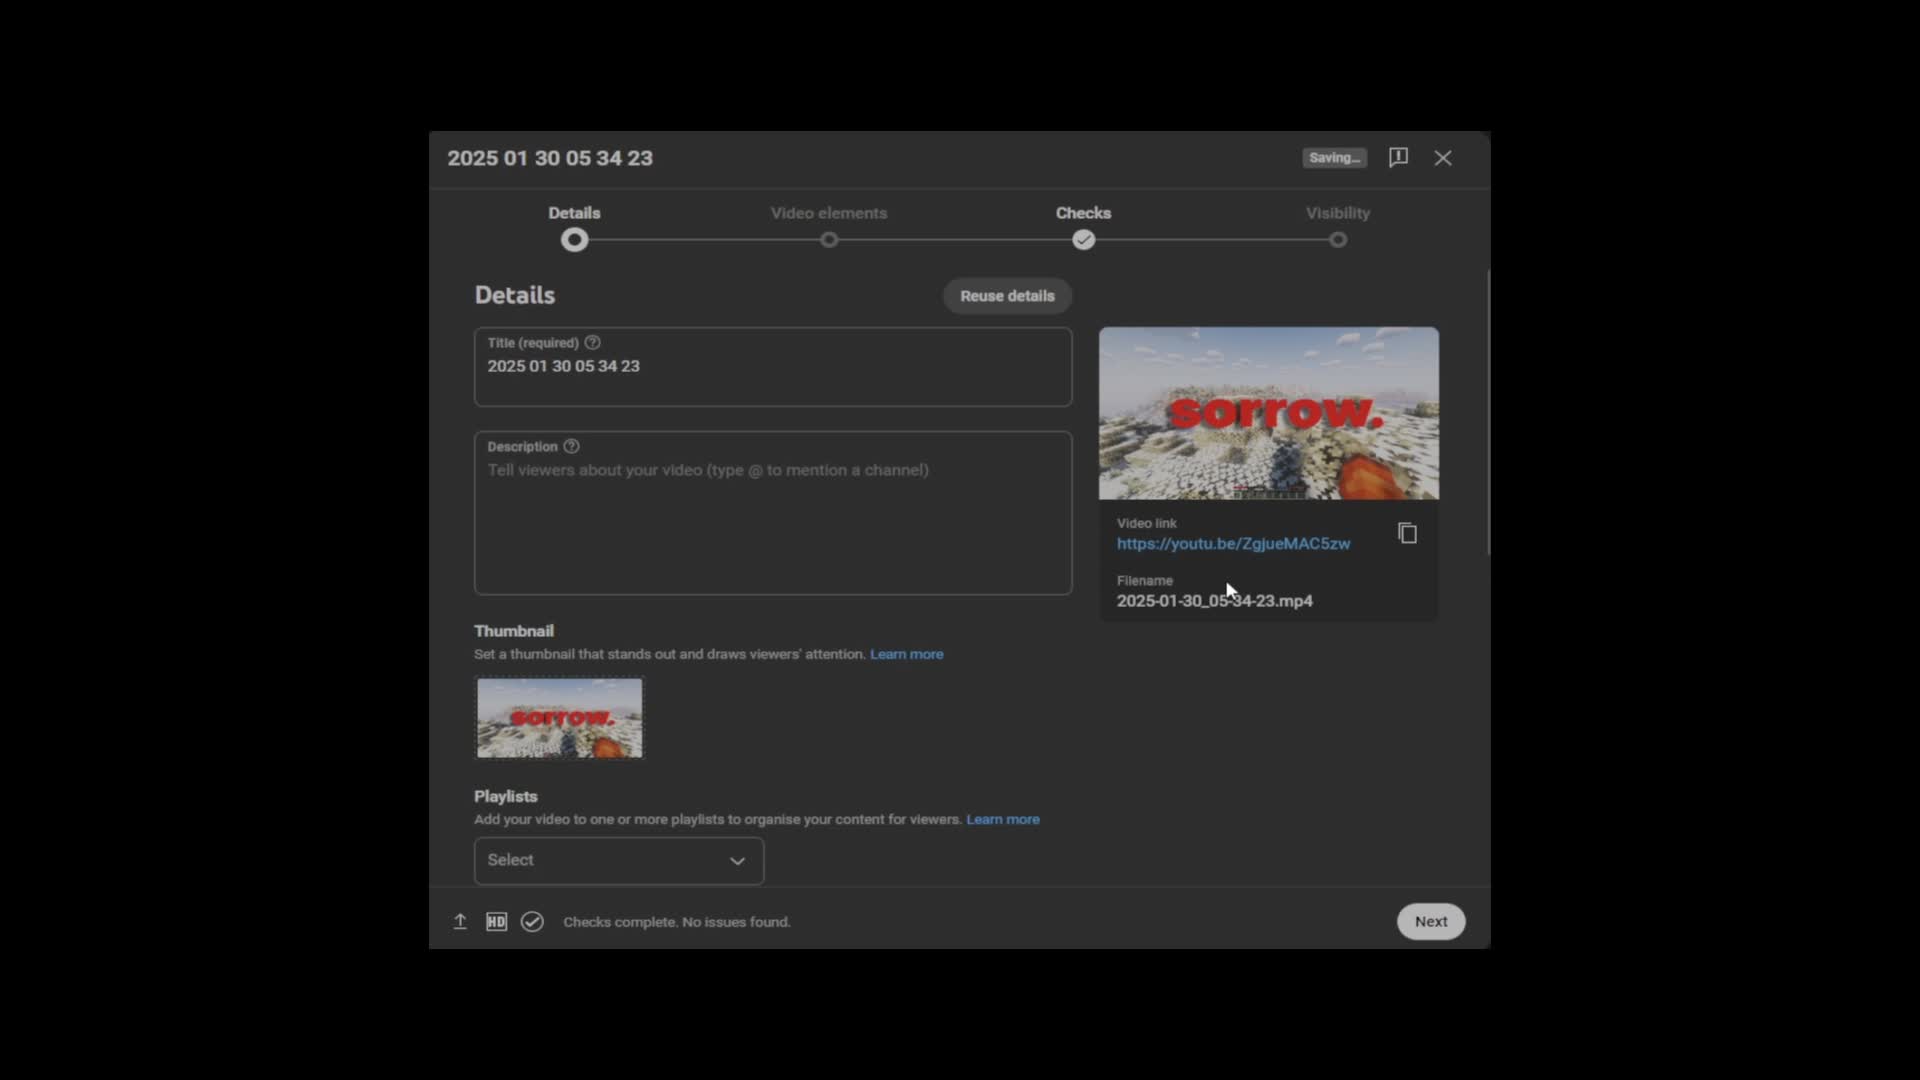Click the sorrow thumbnail preview

558,718
